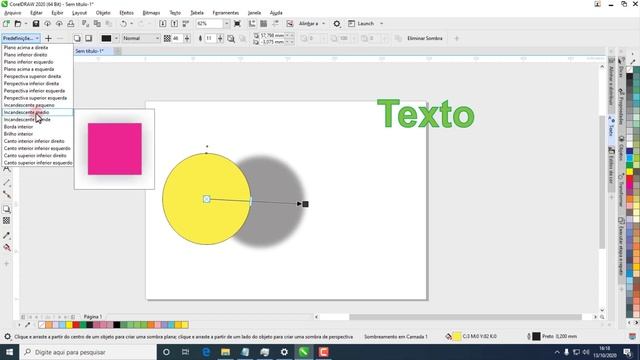640x360 pixels.
Task: Select the Text tool in the toolbox
Action: tap(7, 169)
